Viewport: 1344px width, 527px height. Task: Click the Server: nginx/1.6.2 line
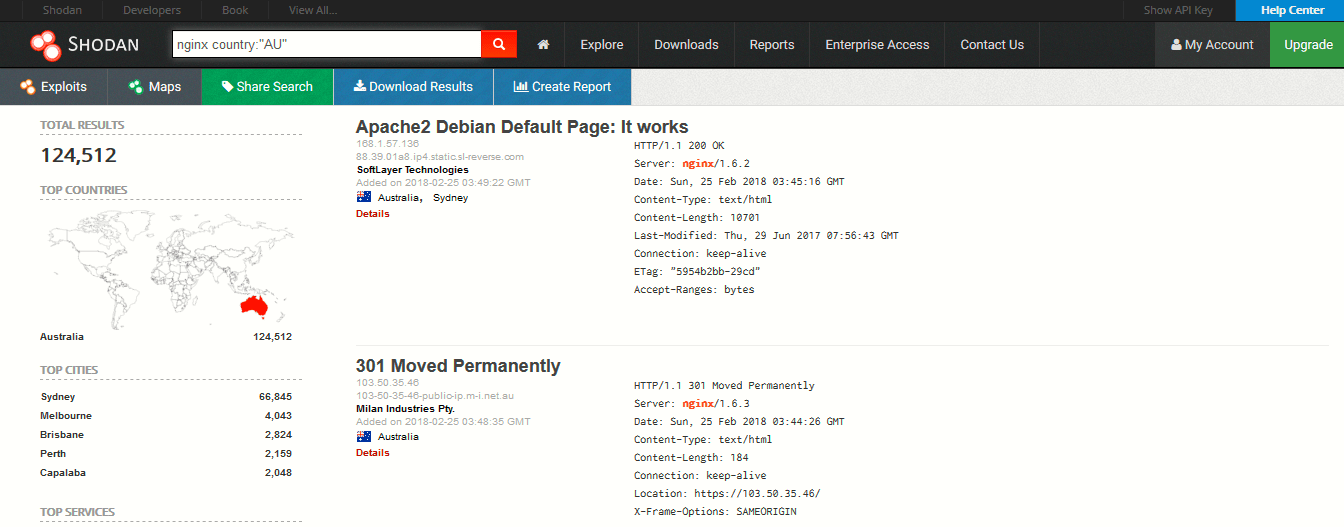point(692,164)
